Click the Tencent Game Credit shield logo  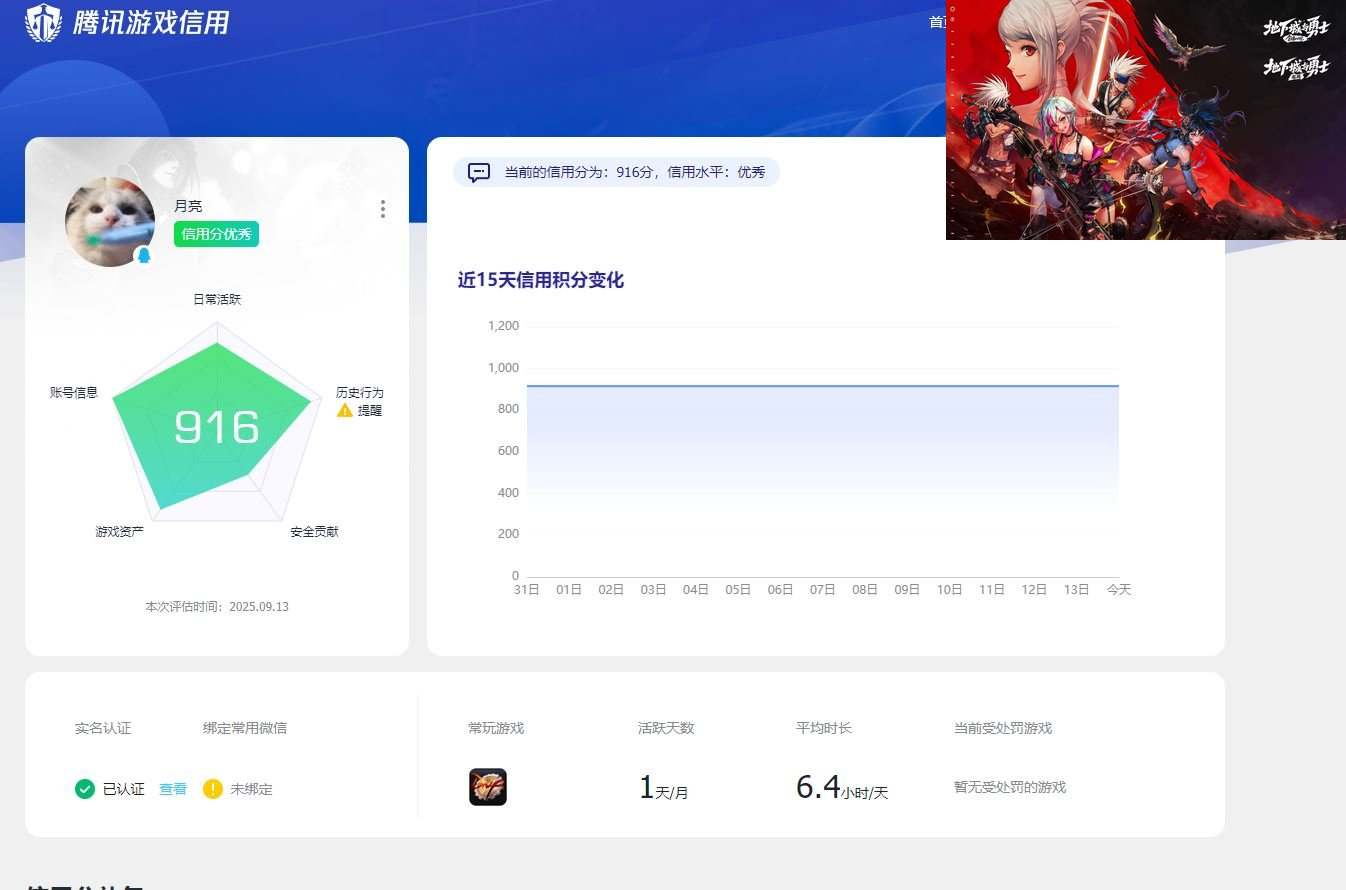pos(43,22)
